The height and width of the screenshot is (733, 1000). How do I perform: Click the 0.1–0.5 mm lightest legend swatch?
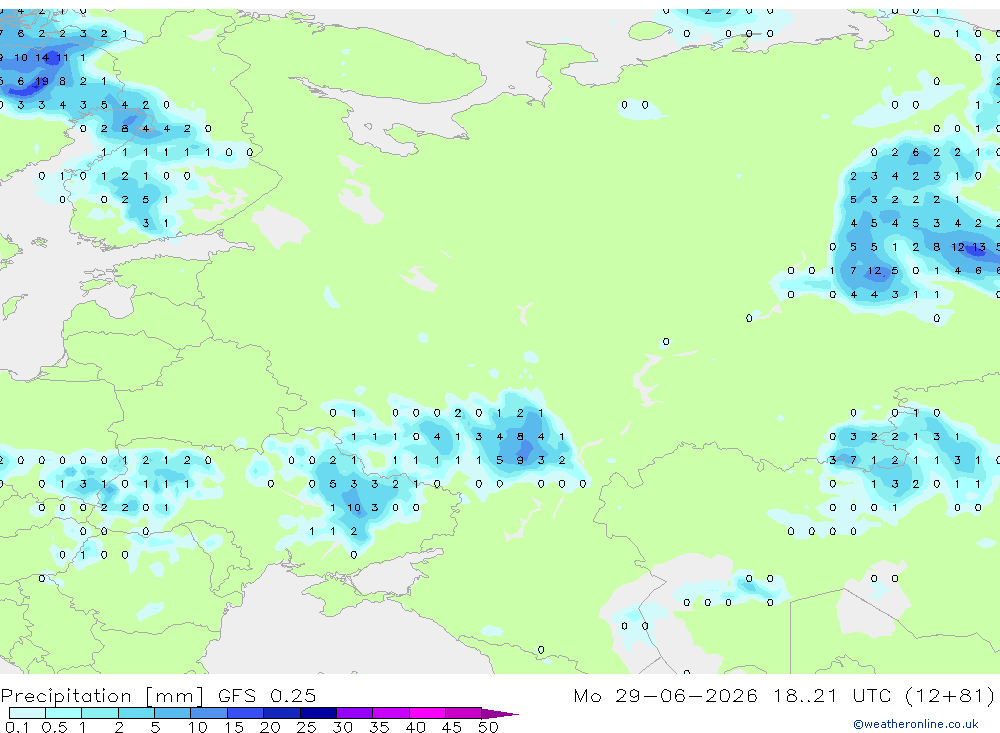27,713
